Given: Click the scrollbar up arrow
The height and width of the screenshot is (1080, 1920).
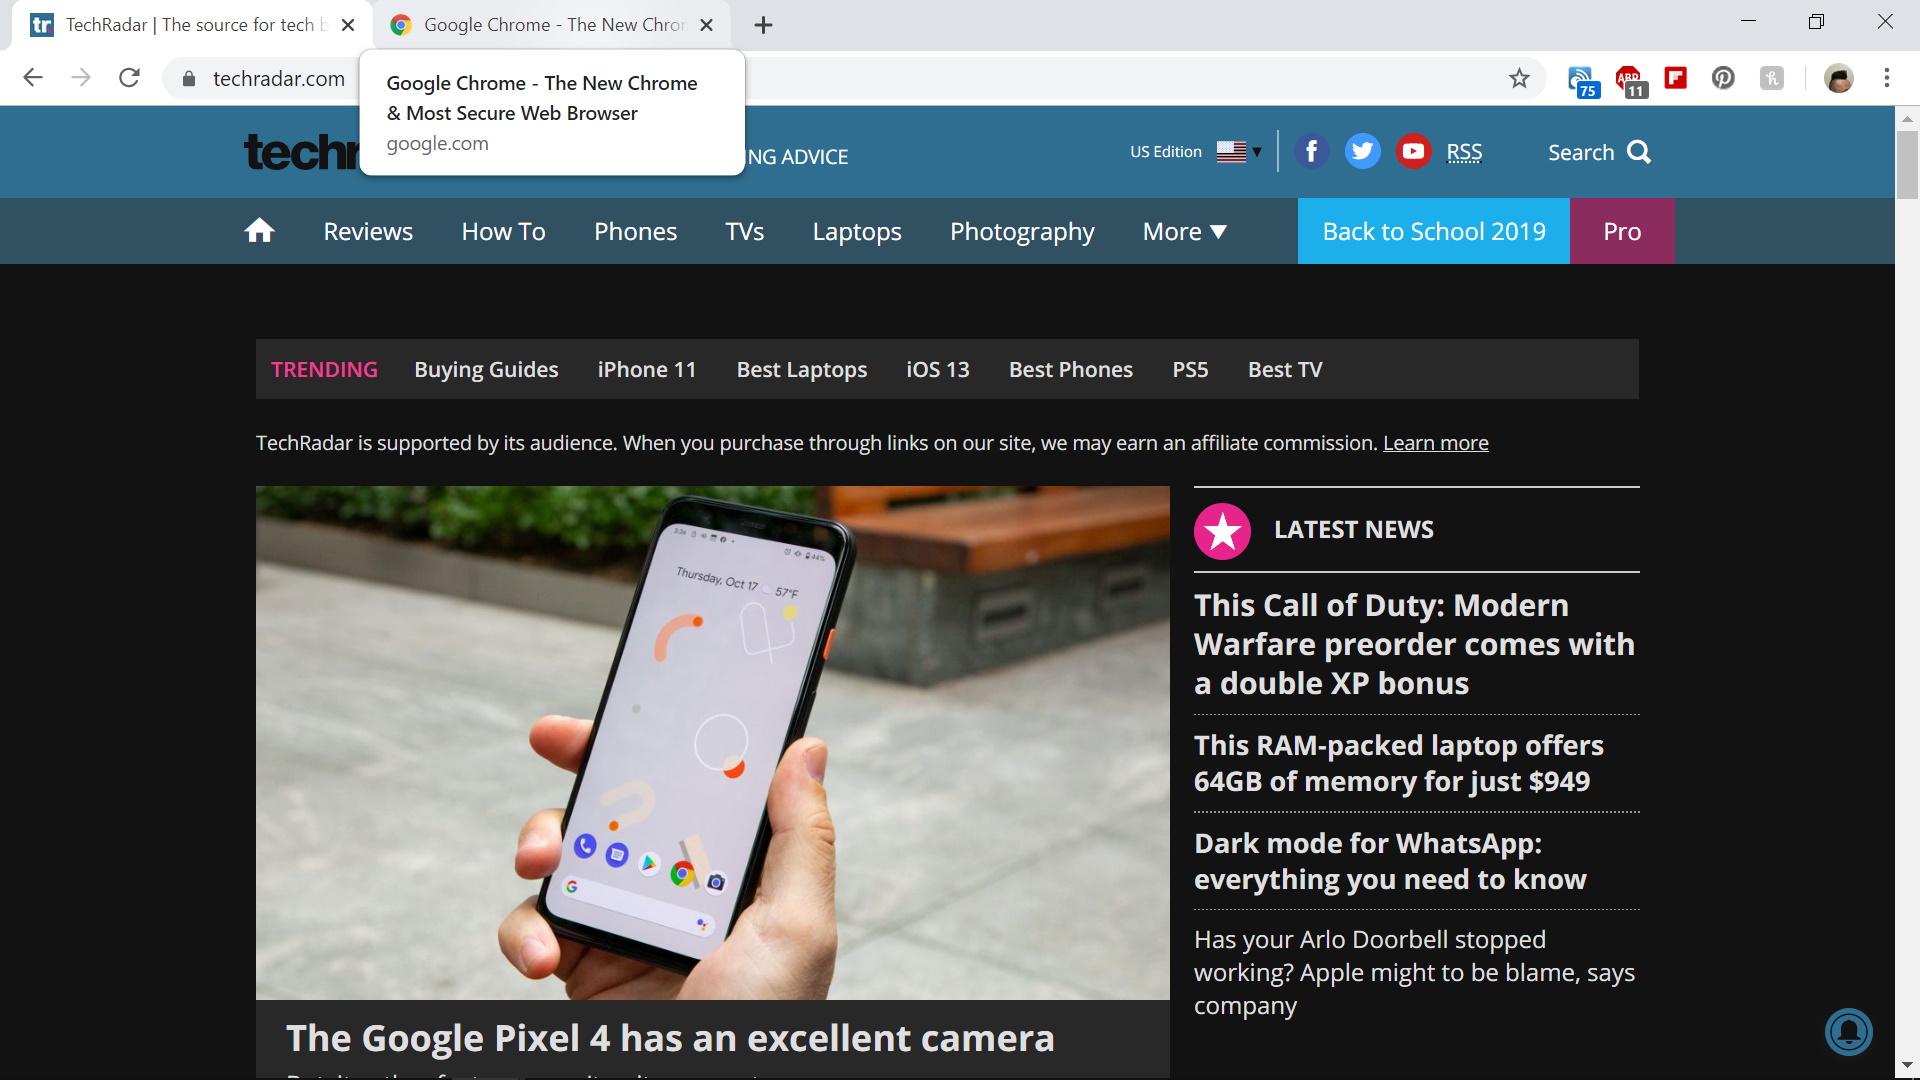Looking at the screenshot, I should 1907,118.
